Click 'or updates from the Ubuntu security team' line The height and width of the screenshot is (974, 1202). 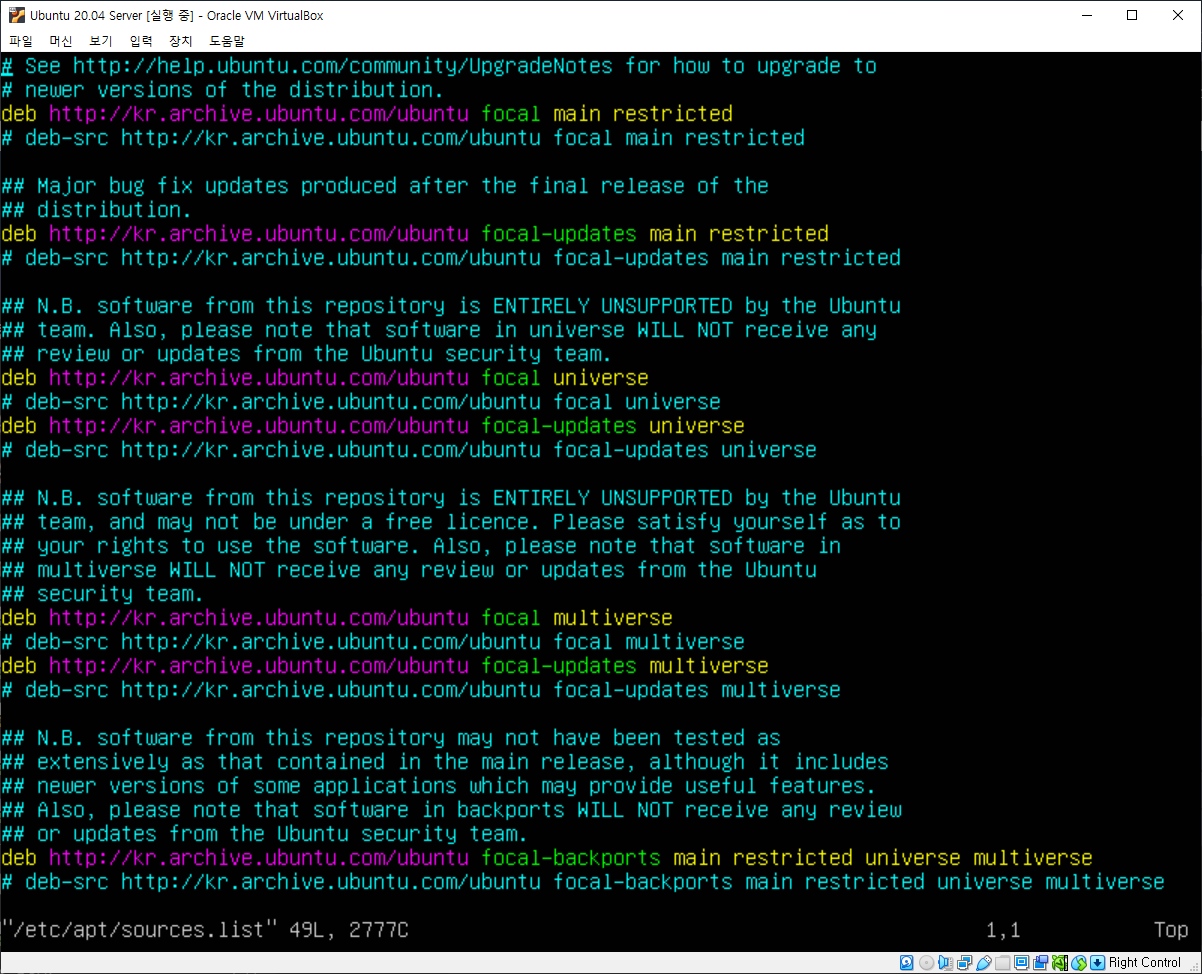(264, 834)
